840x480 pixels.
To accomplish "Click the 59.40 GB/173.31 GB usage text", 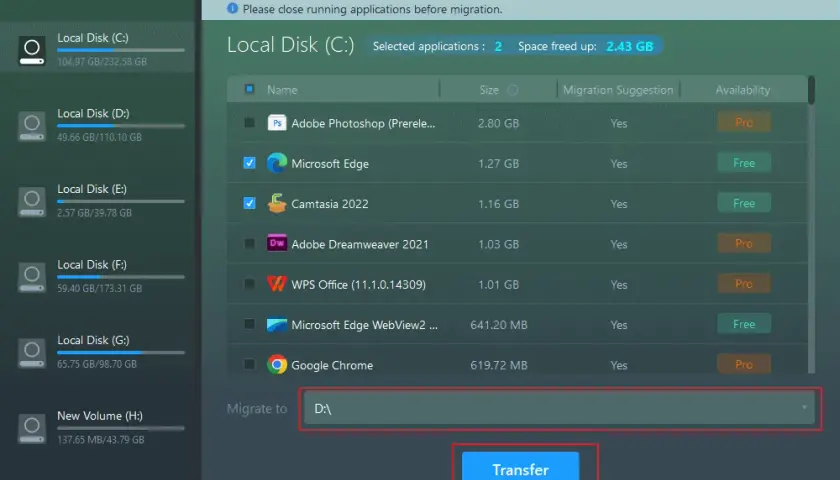I will pyautogui.click(x=100, y=288).
